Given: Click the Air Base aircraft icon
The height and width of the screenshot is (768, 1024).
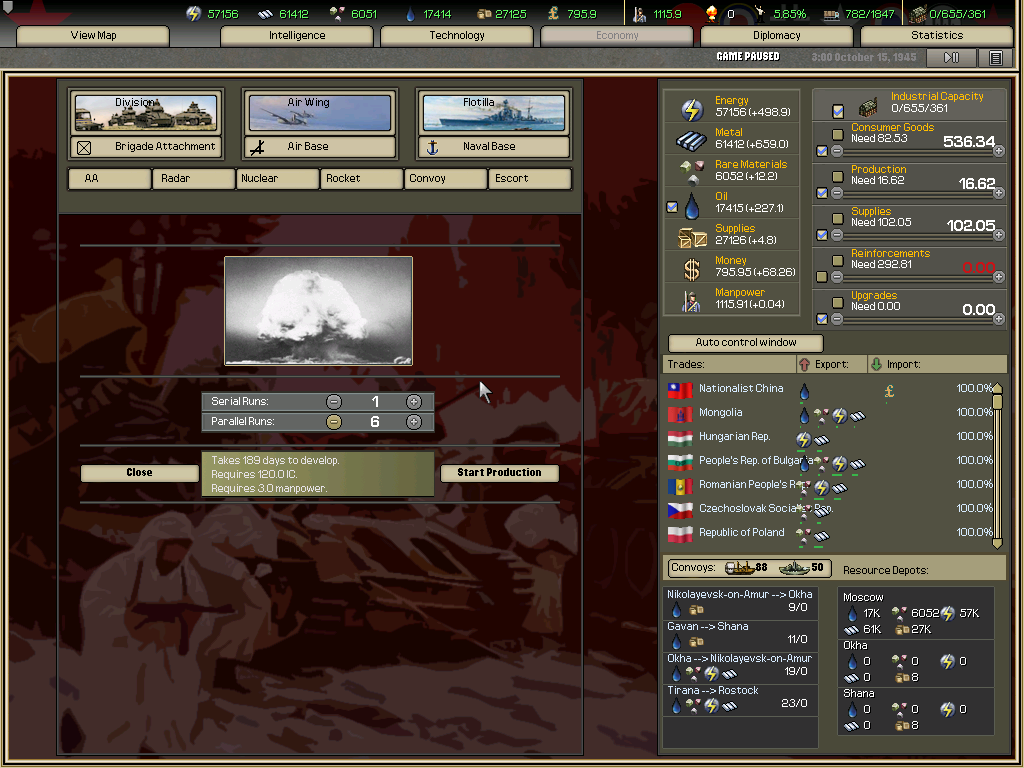Looking at the screenshot, I should (x=257, y=147).
